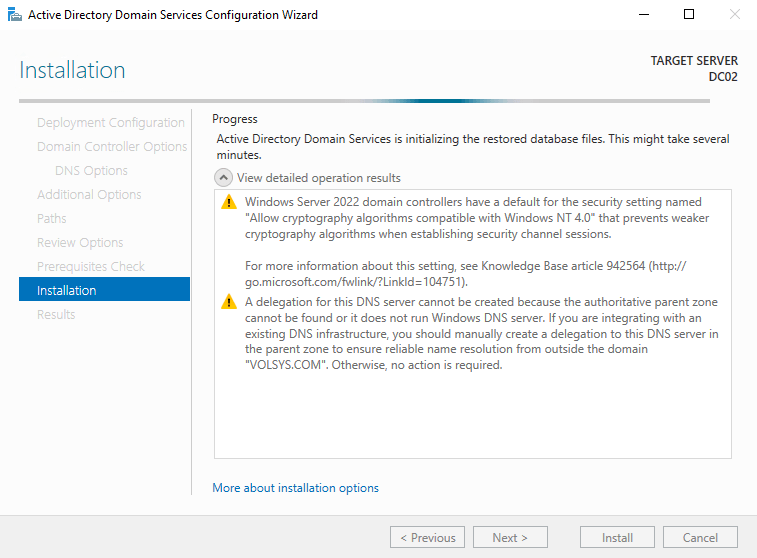
Task: Click the Install button
Action: 617,537
